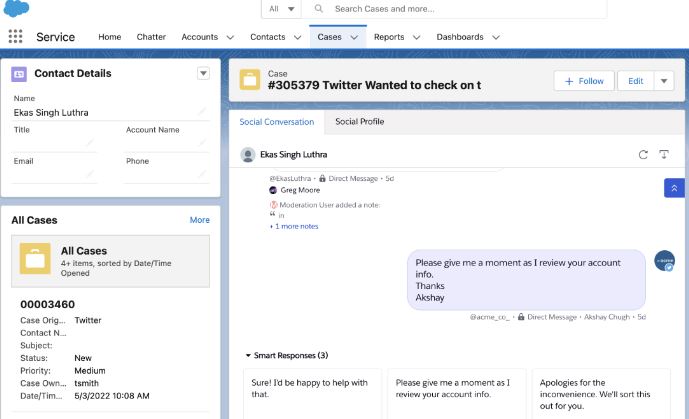Click the Edit case button
The height and width of the screenshot is (419, 689).
click(x=635, y=81)
